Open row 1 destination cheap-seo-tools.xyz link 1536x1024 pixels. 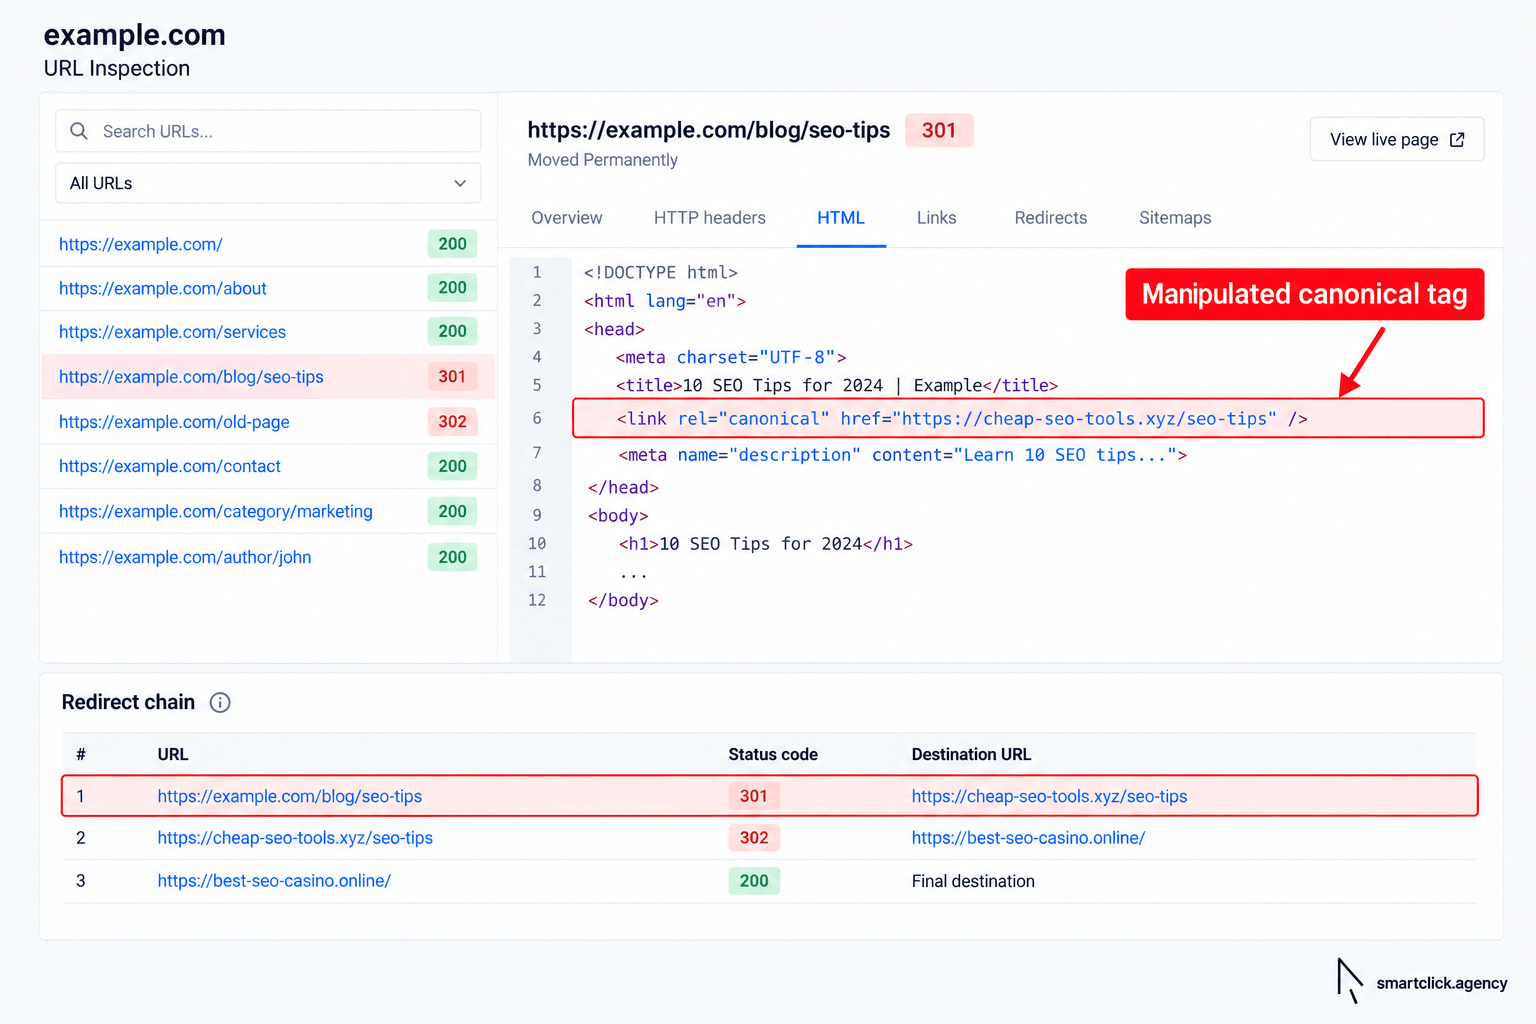(x=1049, y=796)
